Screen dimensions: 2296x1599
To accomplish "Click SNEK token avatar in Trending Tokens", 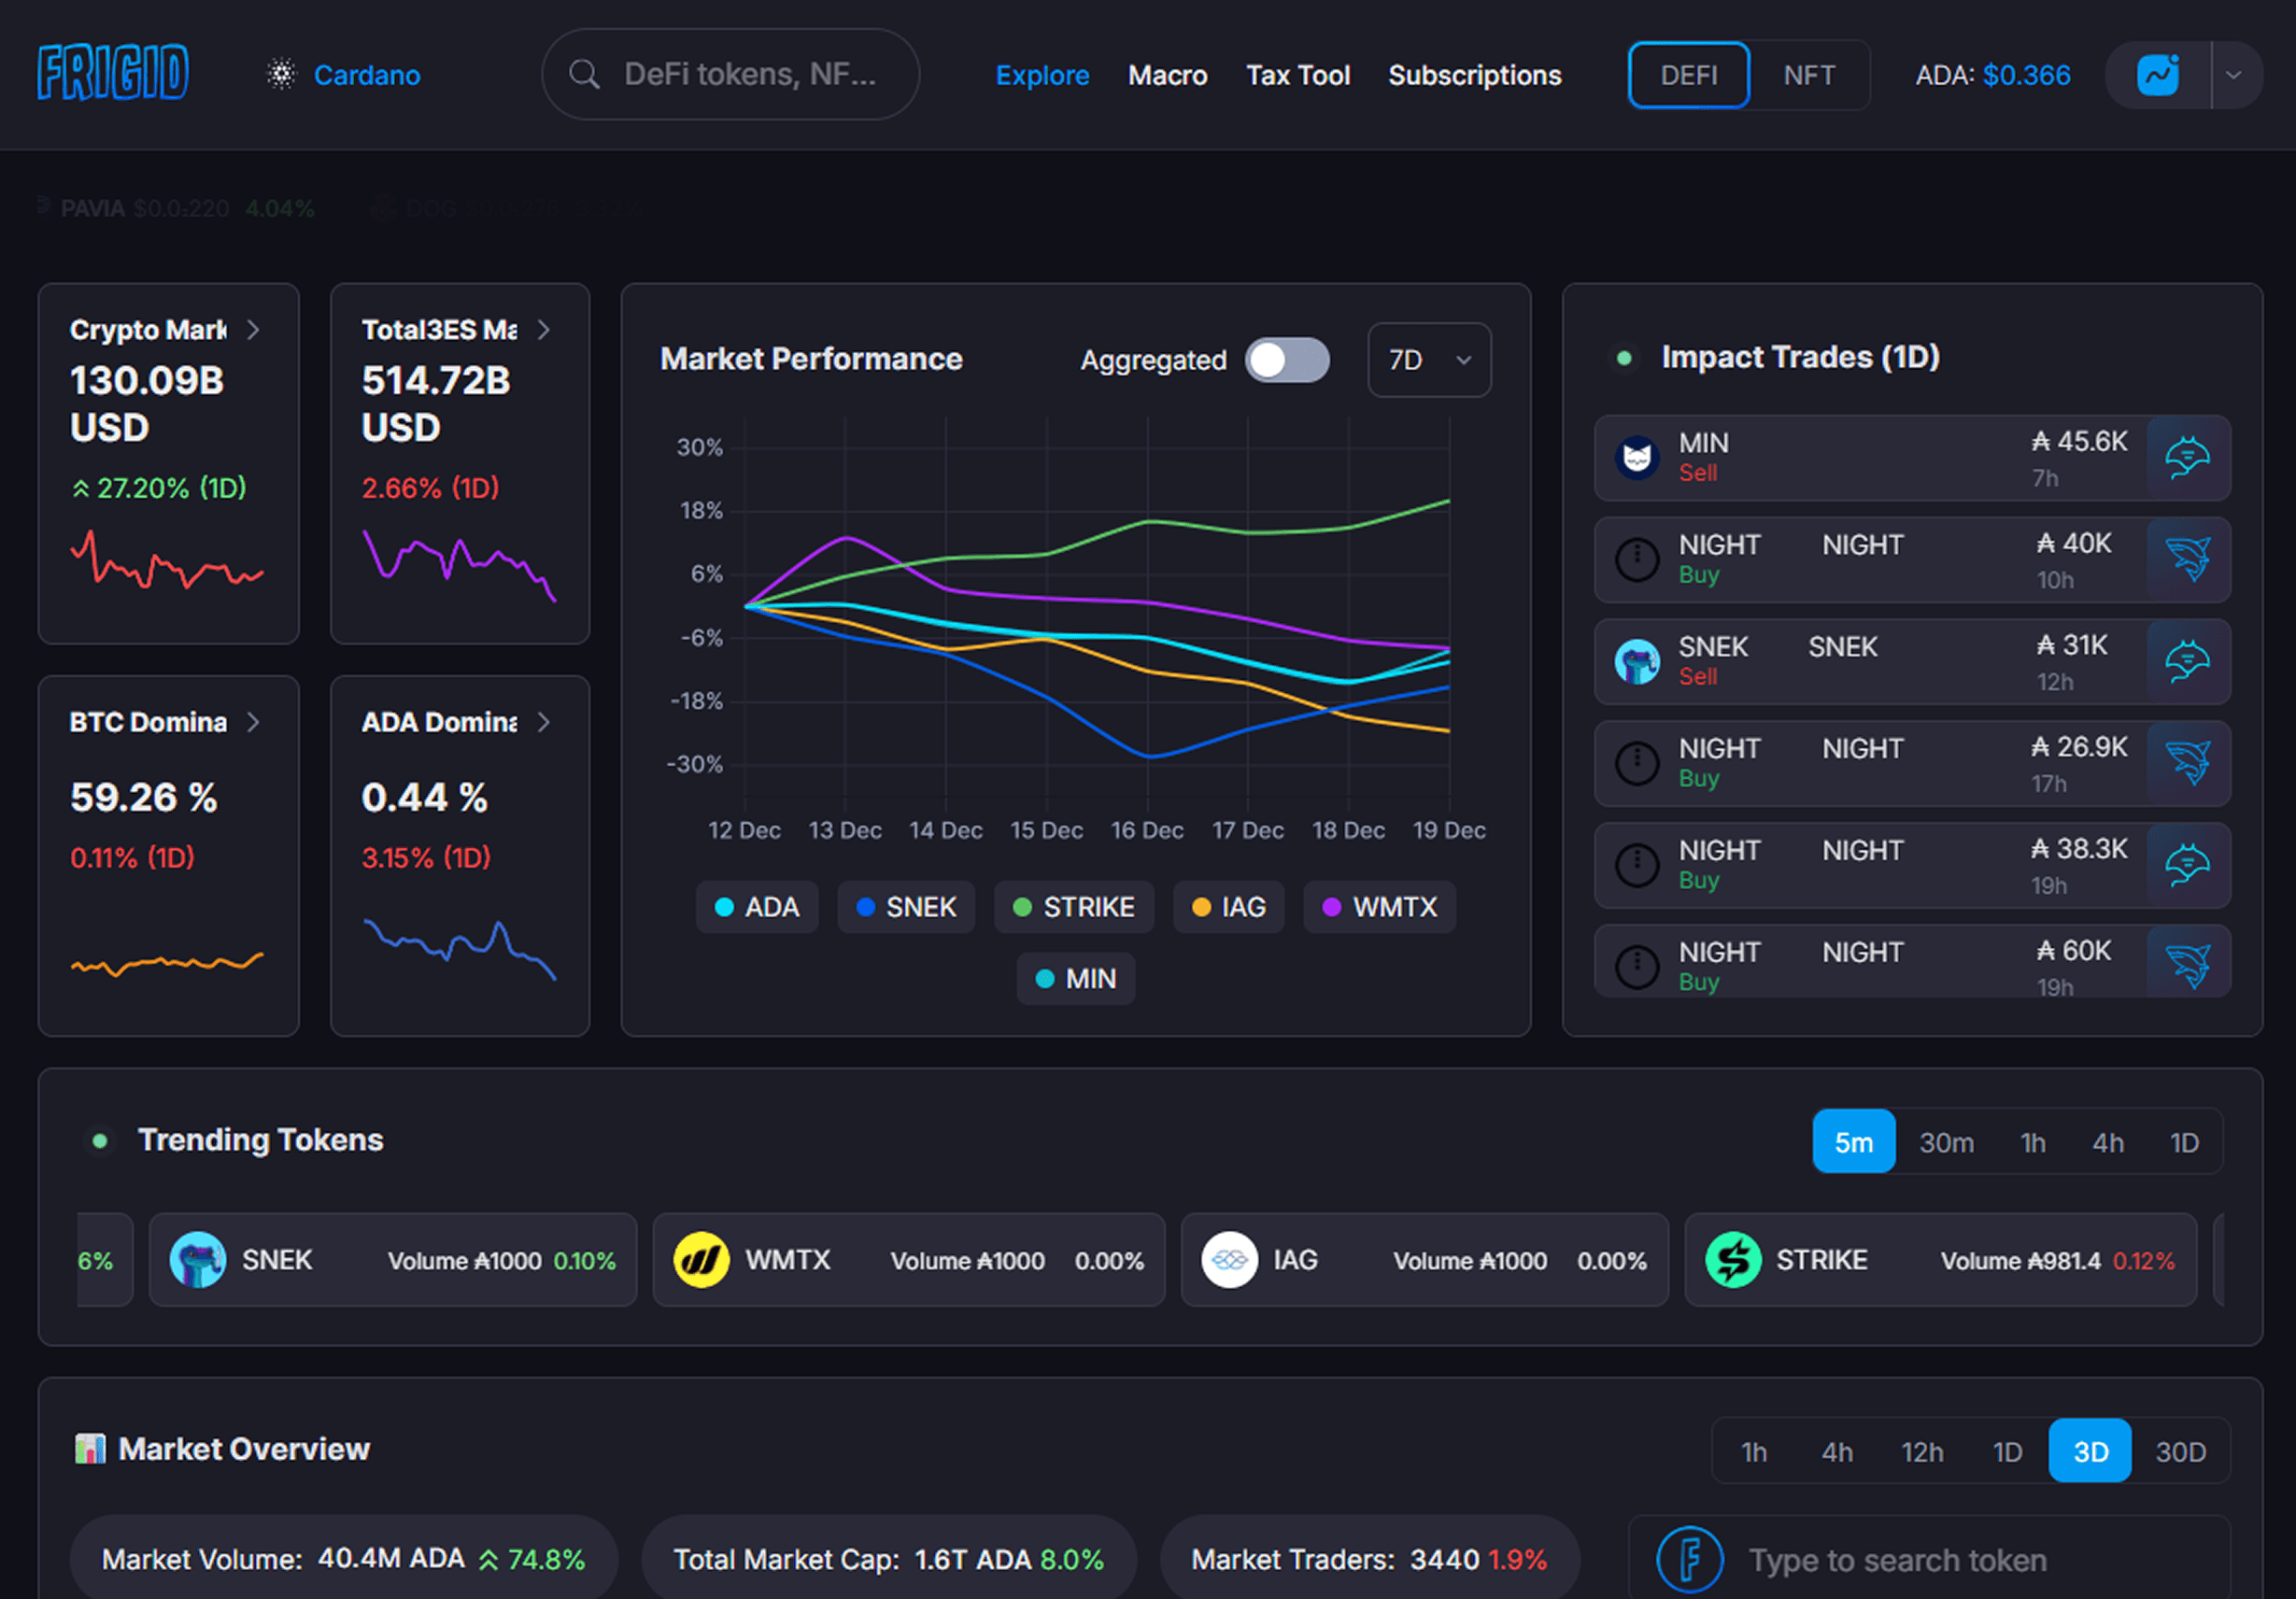I will 197,1260.
